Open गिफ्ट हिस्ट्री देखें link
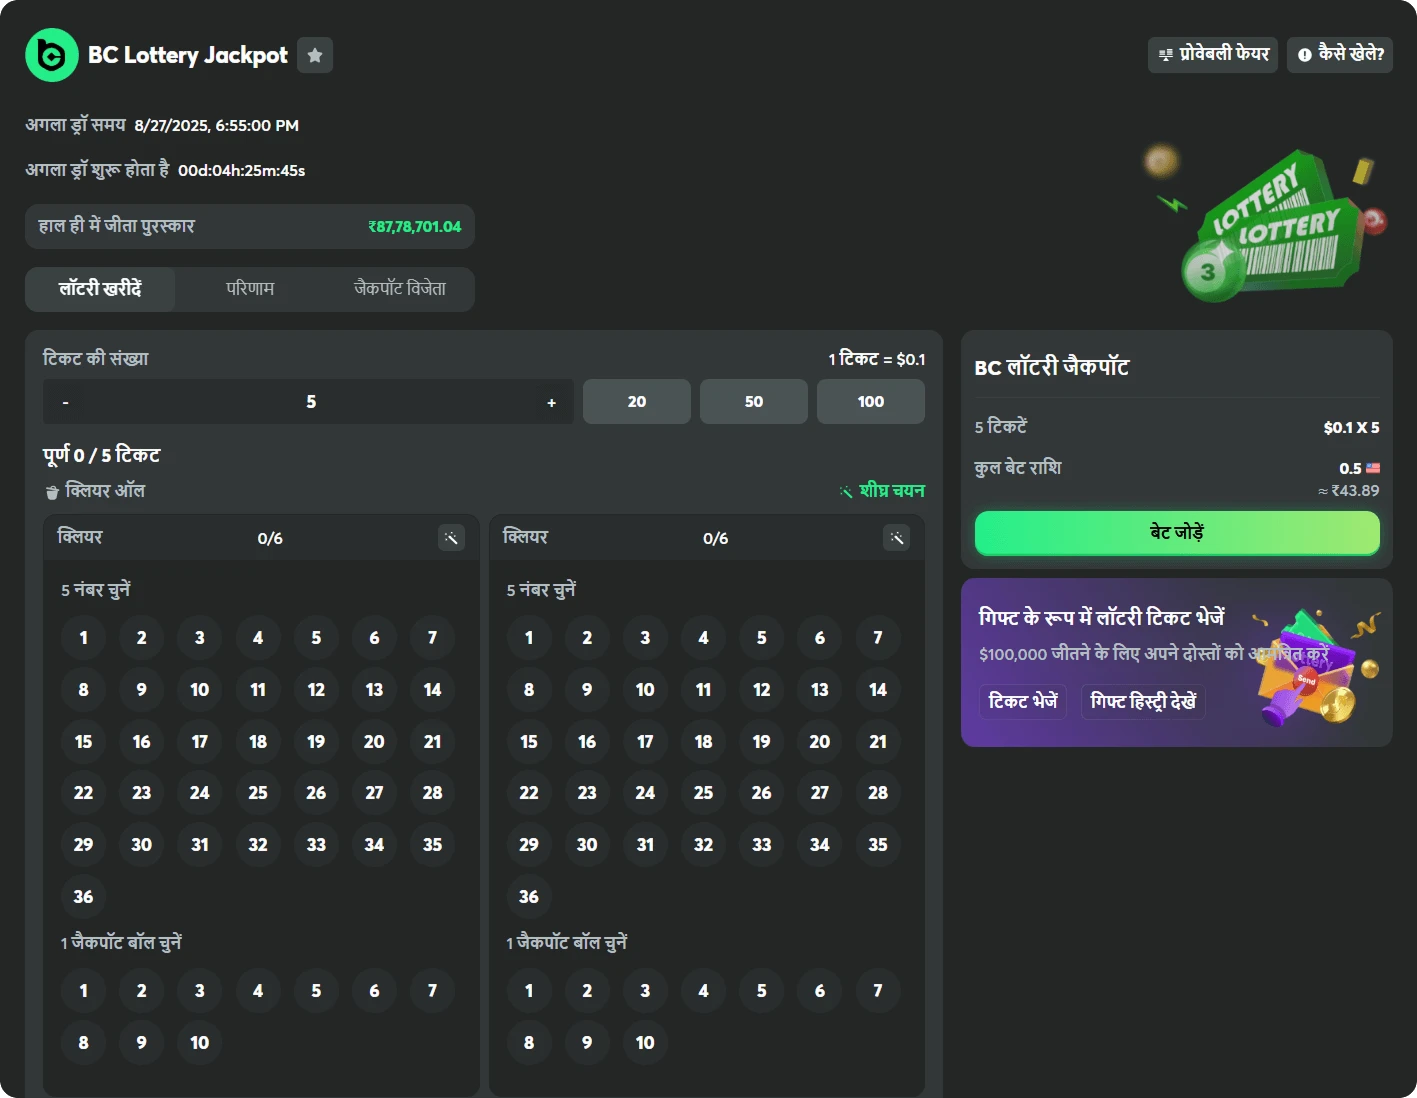 (x=1143, y=701)
